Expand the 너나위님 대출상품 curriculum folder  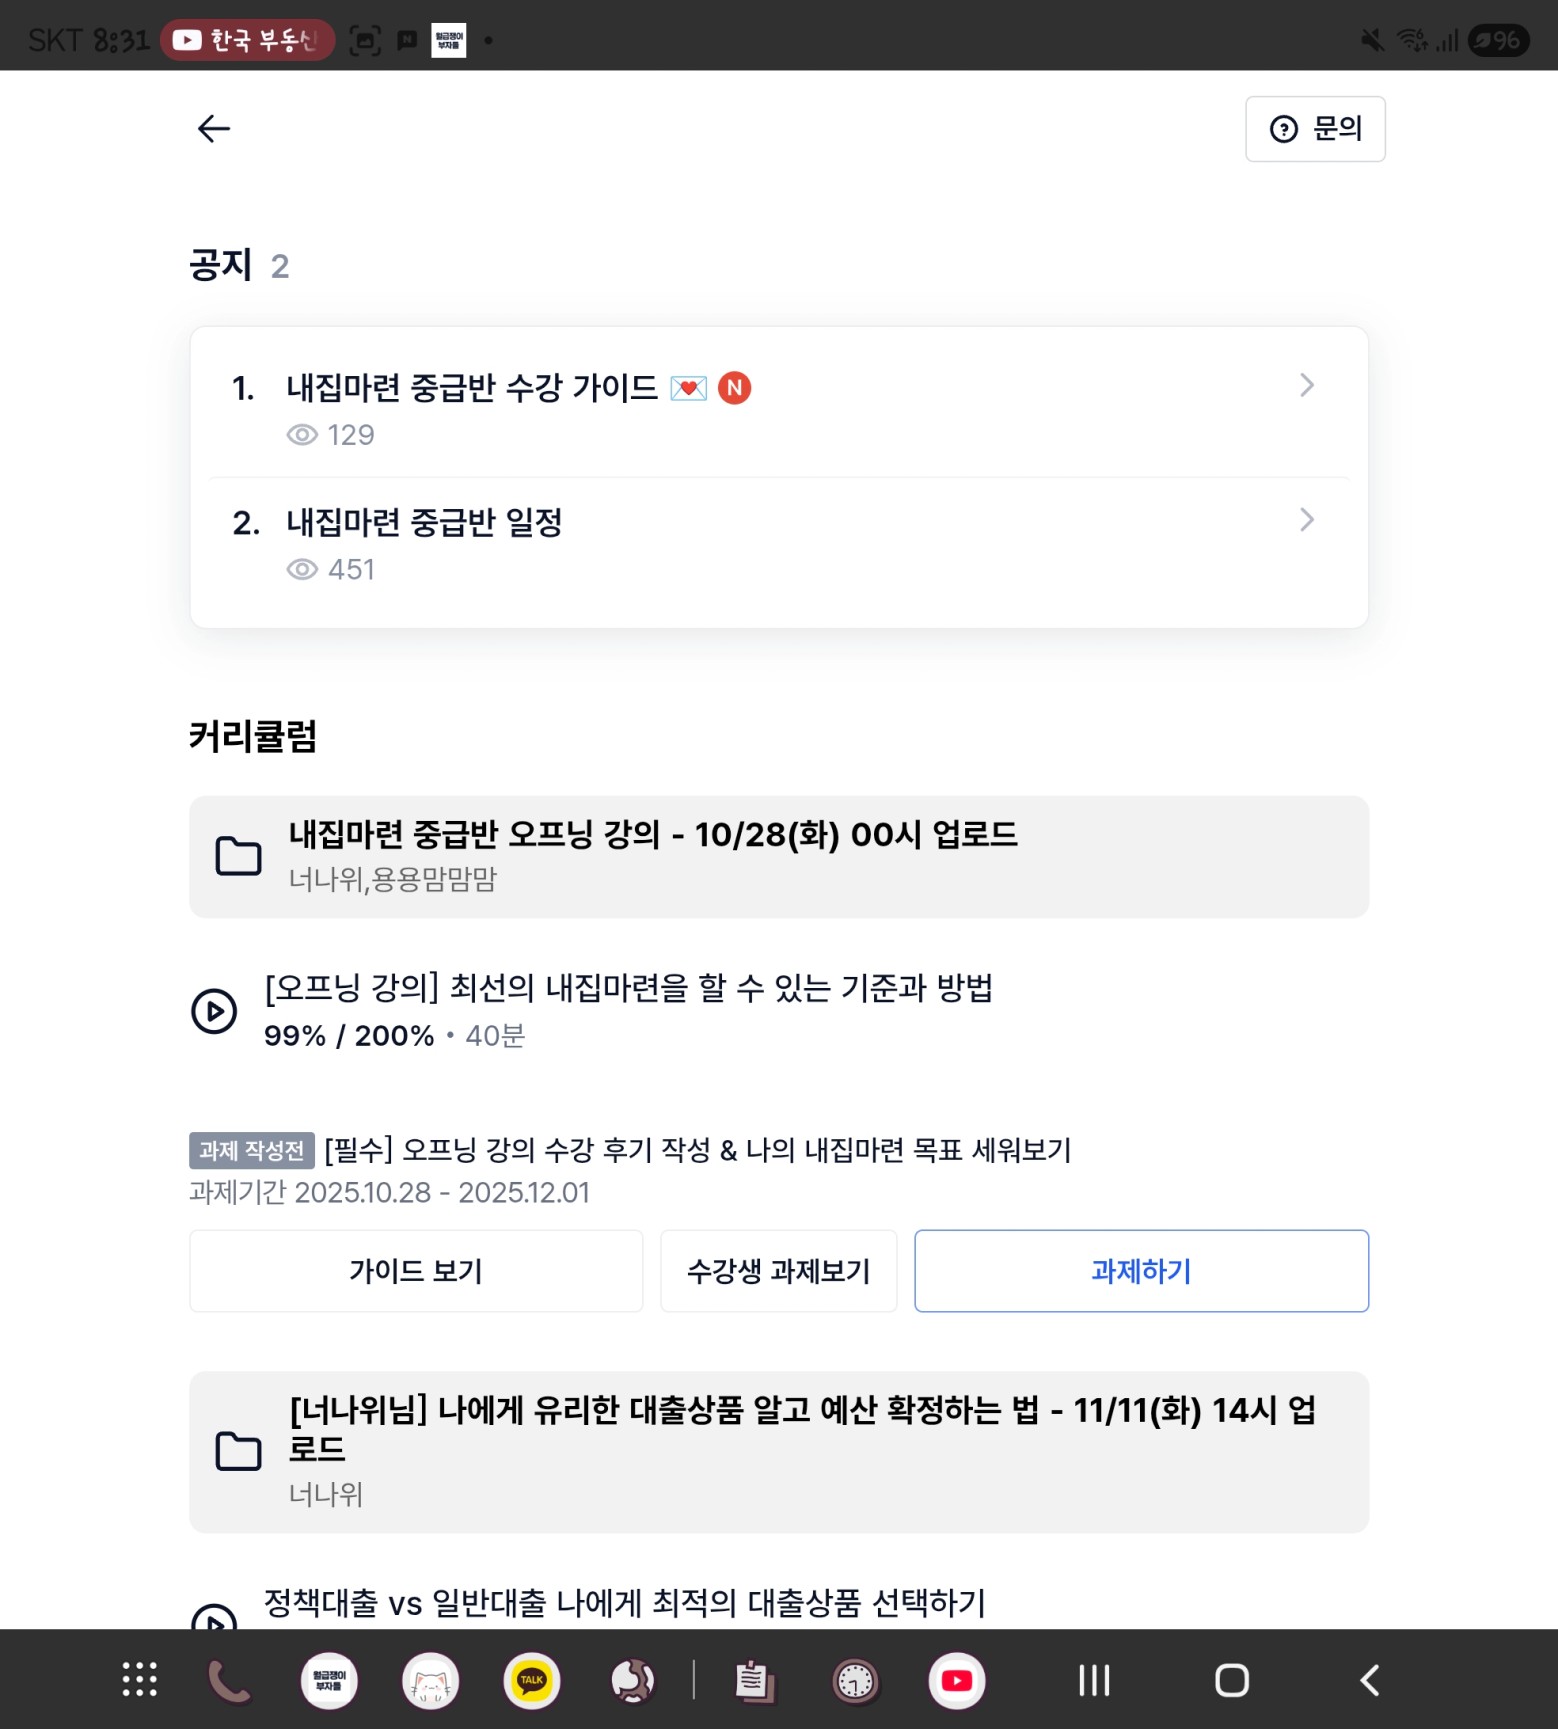(x=778, y=1451)
